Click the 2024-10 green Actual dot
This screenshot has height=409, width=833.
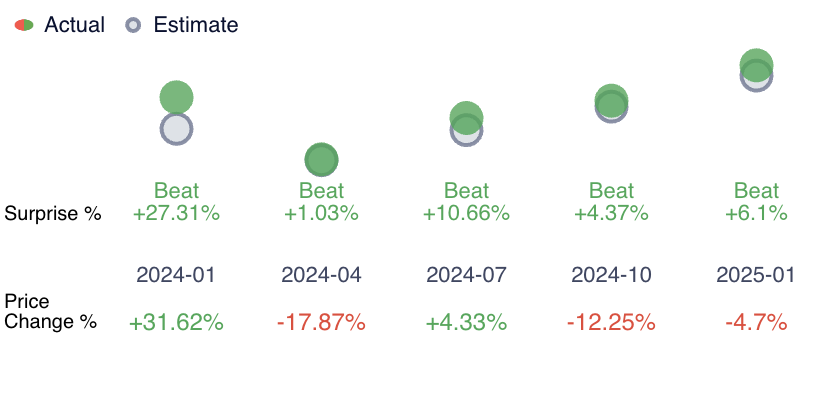point(611,99)
